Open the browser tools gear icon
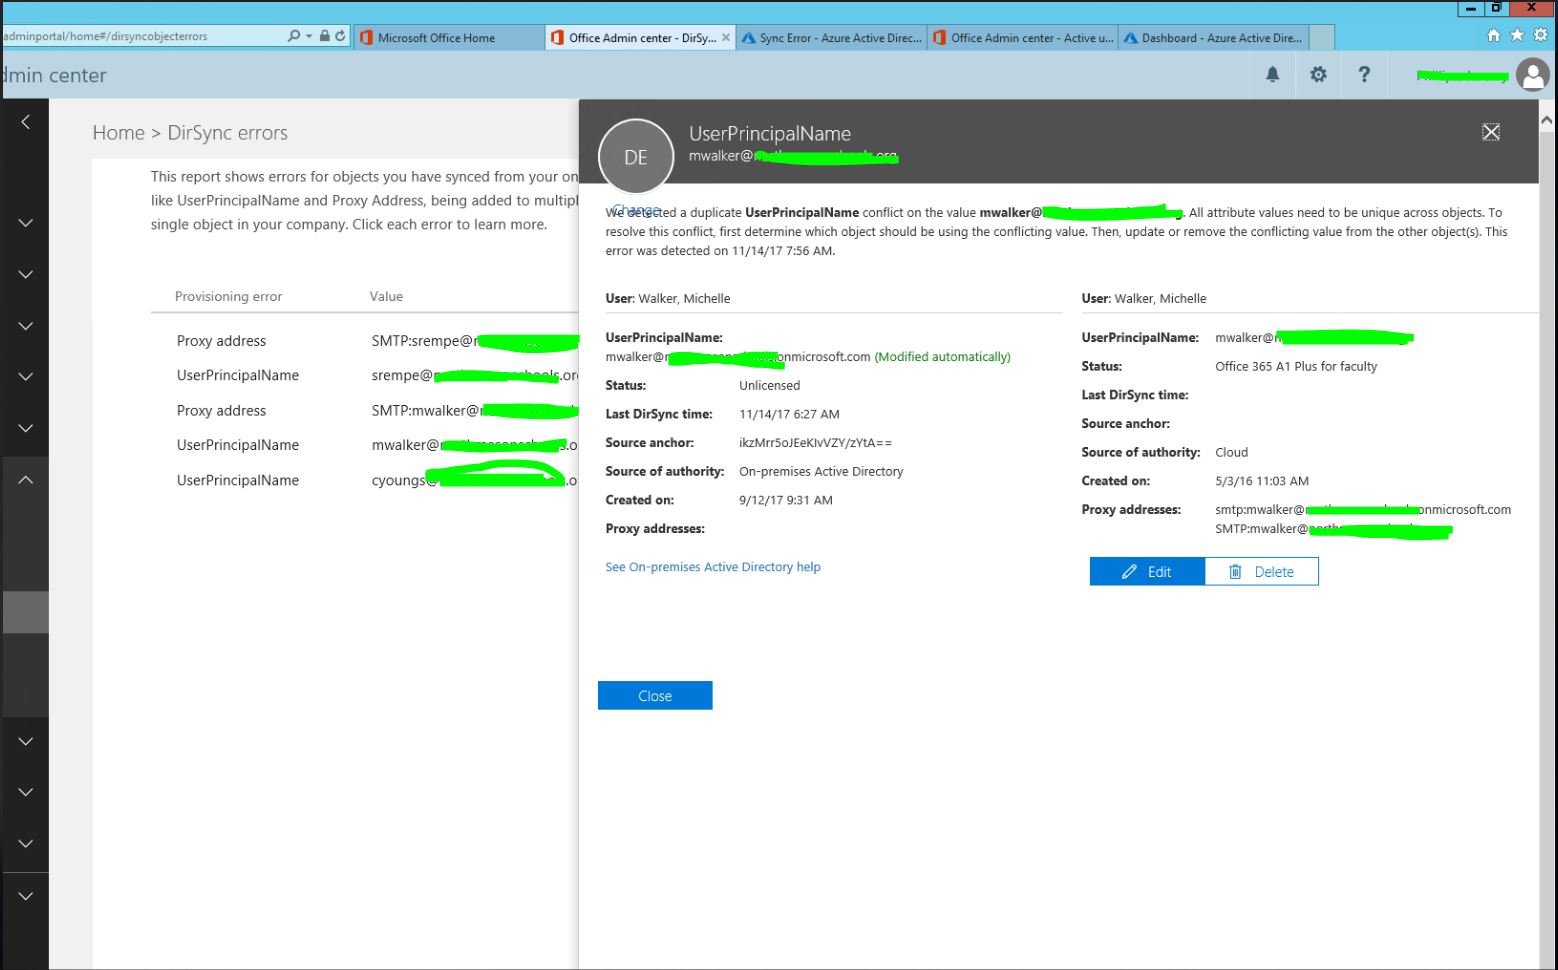This screenshot has height=970, width=1558. [1540, 35]
